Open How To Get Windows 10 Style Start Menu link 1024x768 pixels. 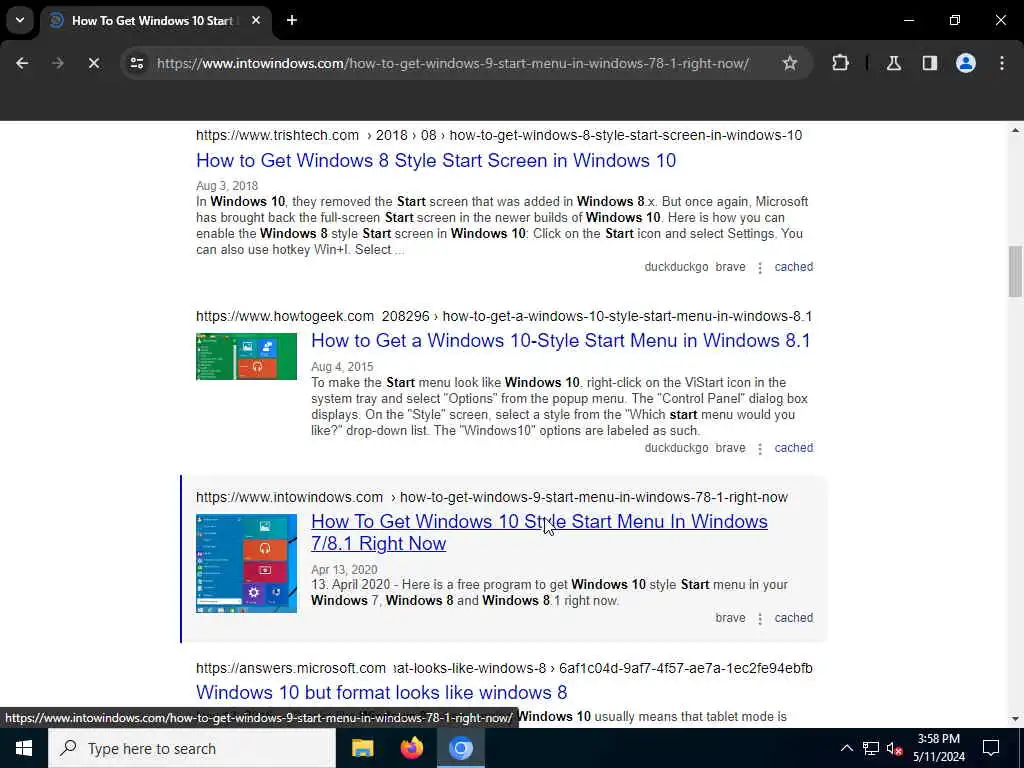539,532
